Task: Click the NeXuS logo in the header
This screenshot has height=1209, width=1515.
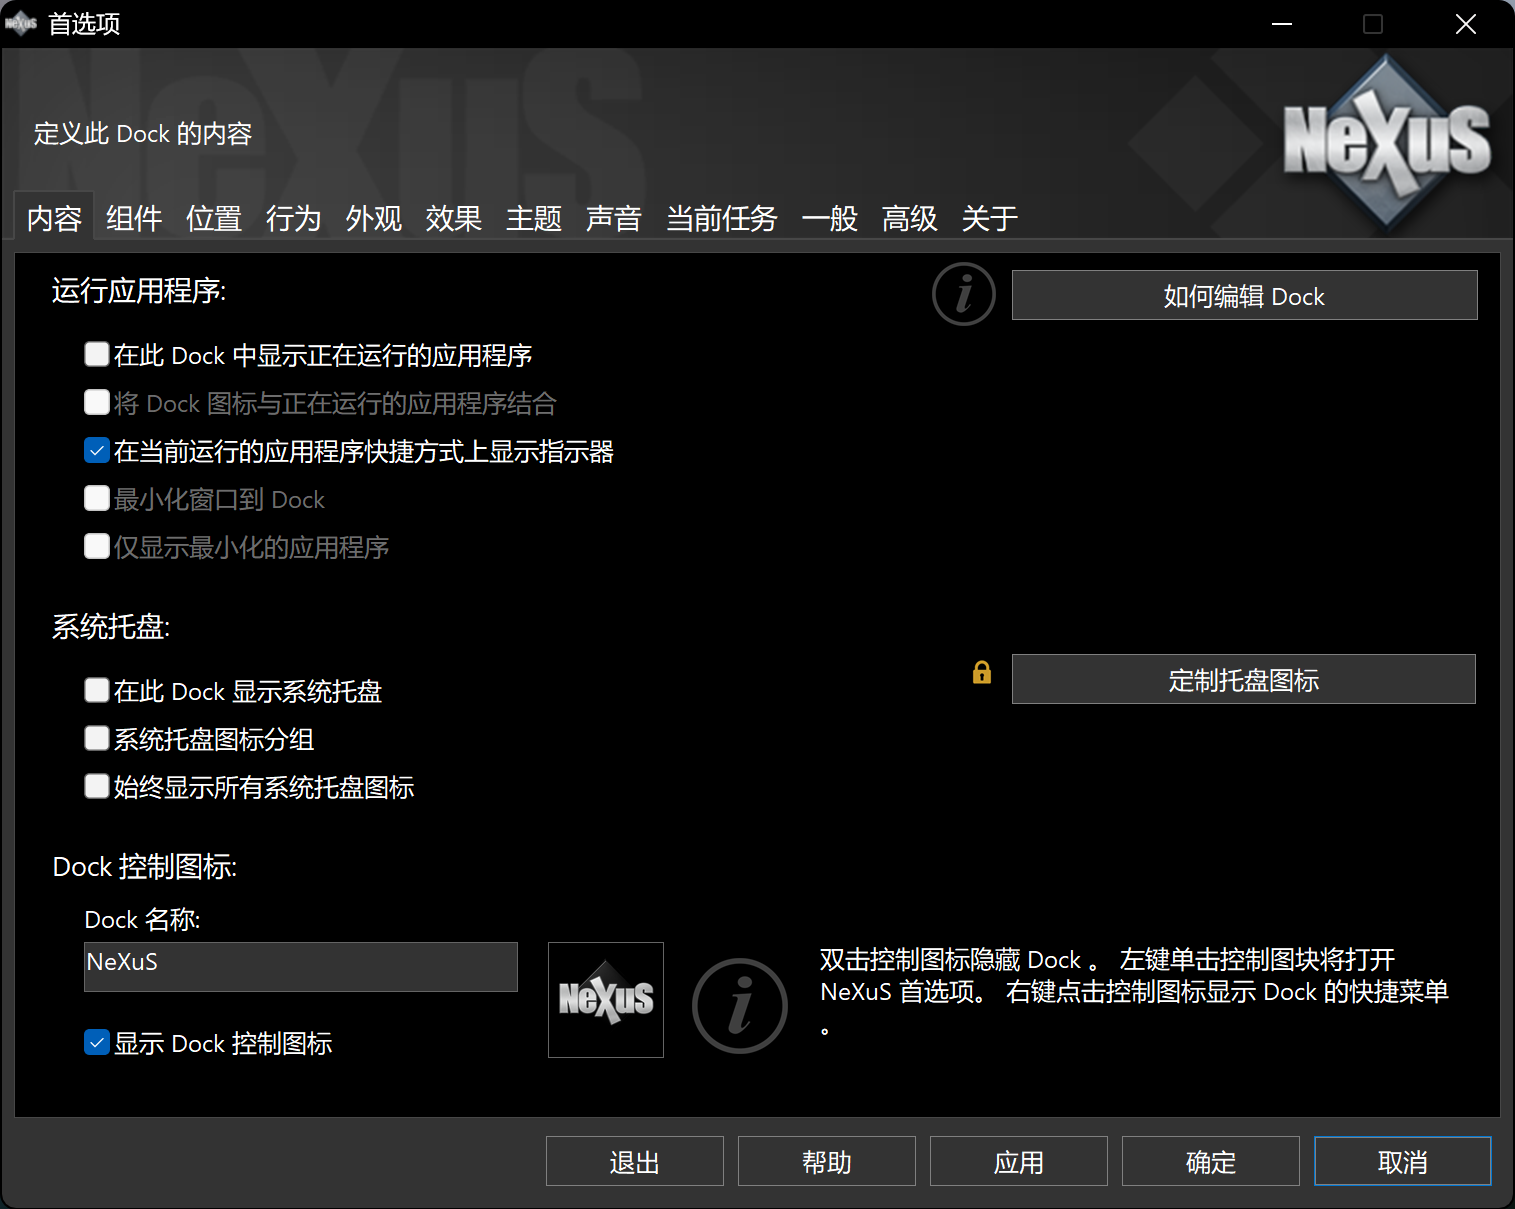Action: (x=1387, y=141)
